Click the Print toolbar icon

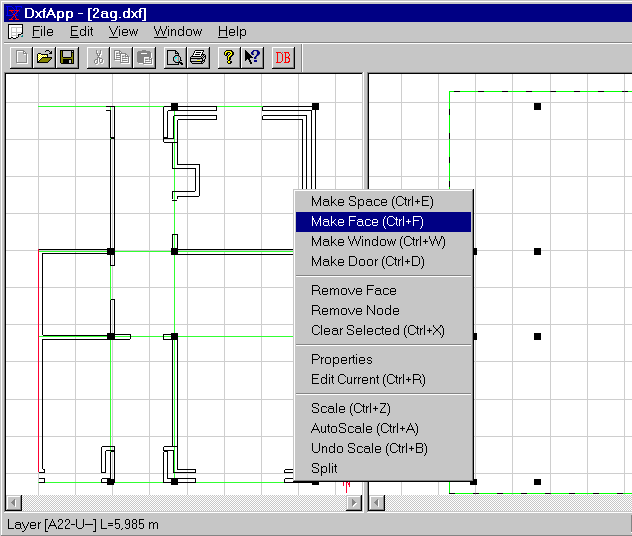tap(198, 58)
